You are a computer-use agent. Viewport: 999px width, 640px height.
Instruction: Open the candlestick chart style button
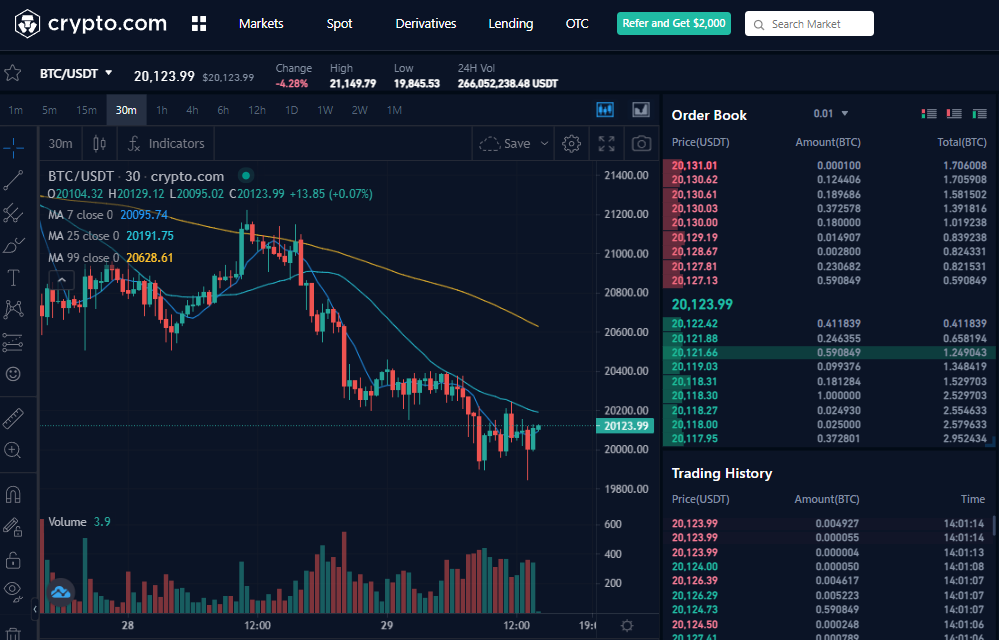click(99, 144)
